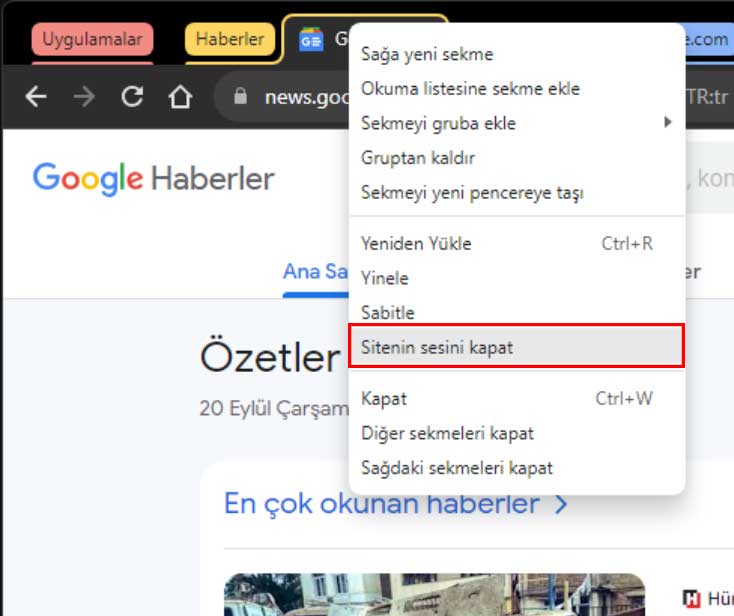Open the top news story thumbnail image
Screen dimensions: 734x616
[434, 594]
